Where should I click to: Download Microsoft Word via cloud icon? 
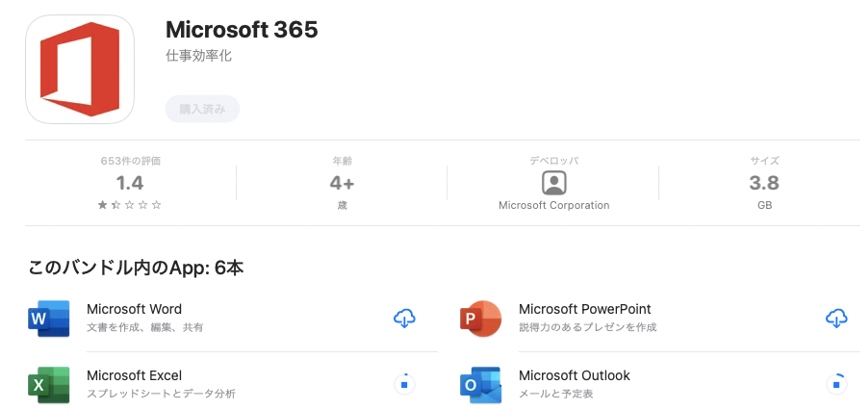(405, 319)
